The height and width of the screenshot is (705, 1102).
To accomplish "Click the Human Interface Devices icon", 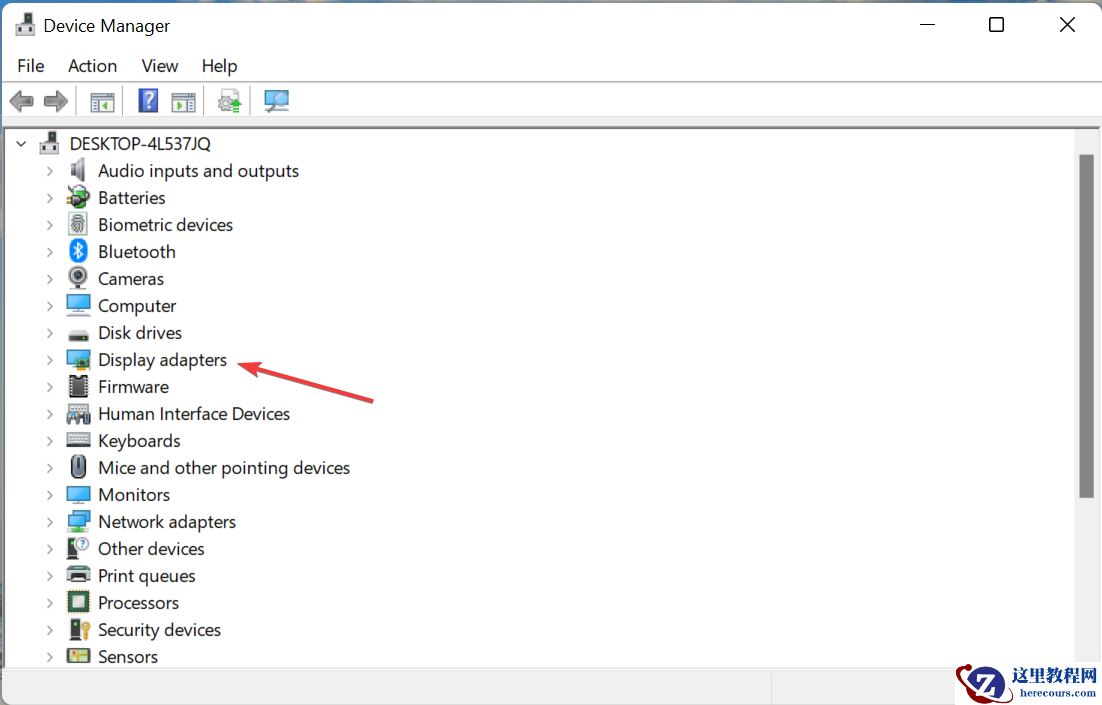I will [78, 413].
